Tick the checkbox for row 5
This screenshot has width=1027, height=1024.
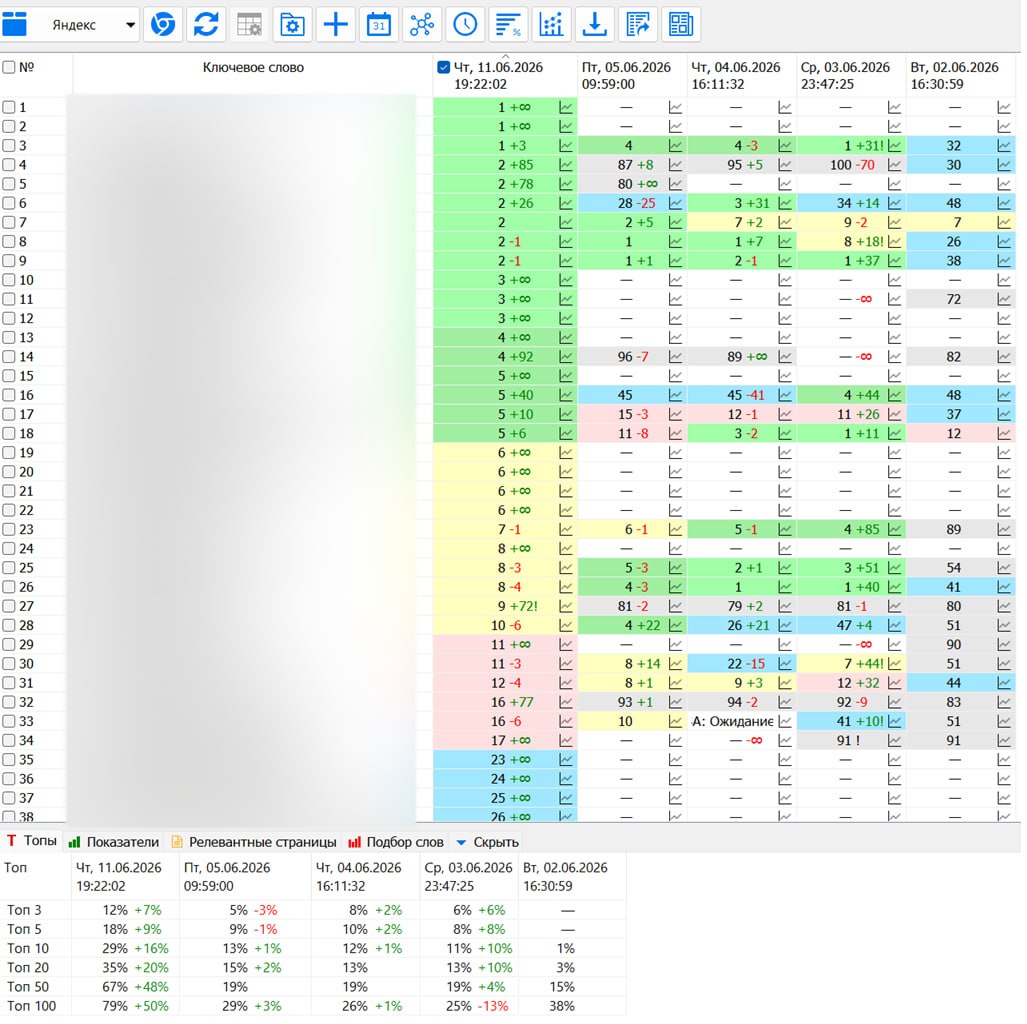[9, 184]
